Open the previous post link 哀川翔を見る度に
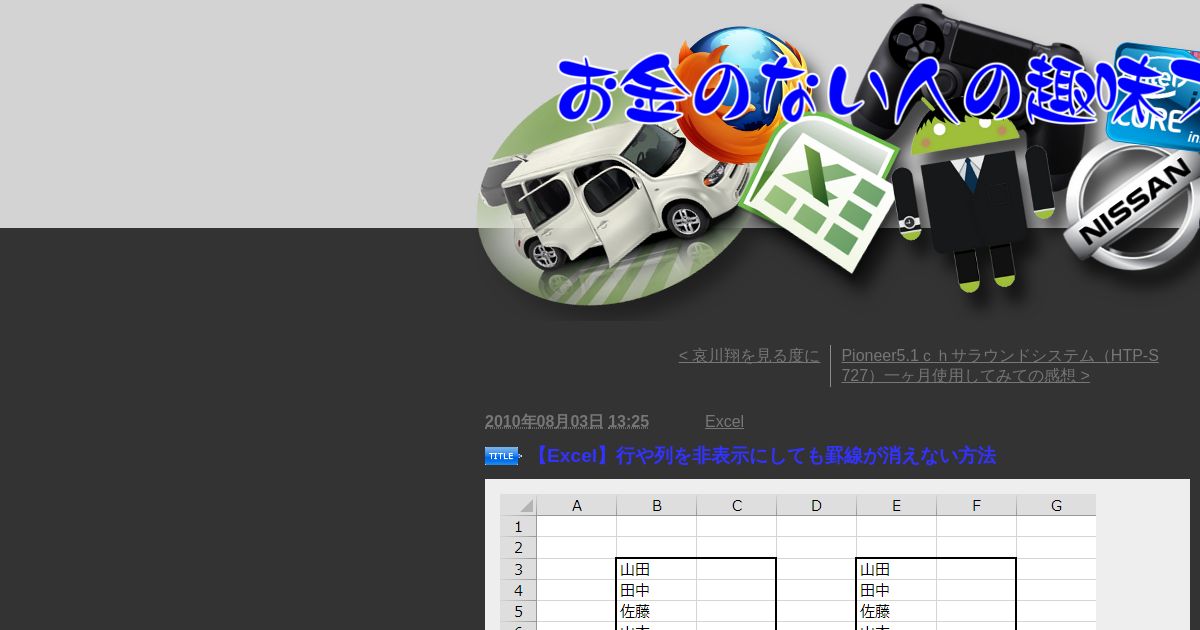The image size is (1200, 630). [749, 356]
